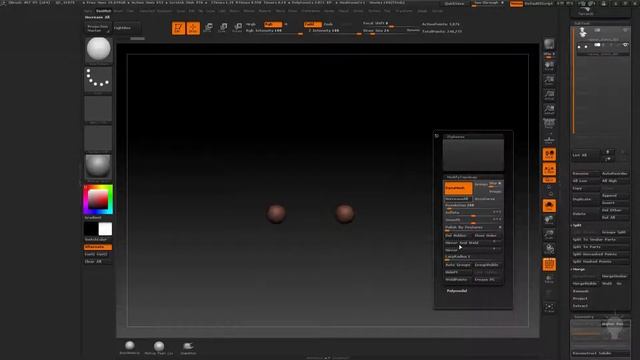Toggle Mrgb mode button
The height and width of the screenshot is (360, 640).
pos(251,24)
